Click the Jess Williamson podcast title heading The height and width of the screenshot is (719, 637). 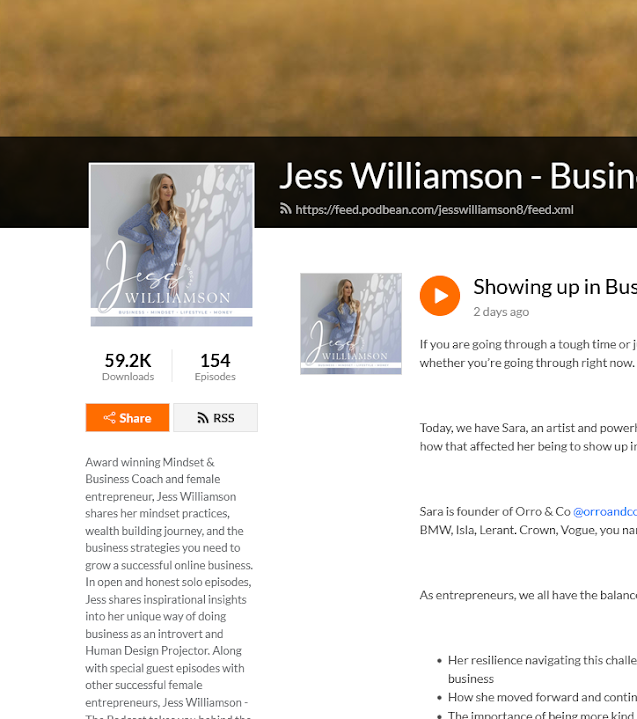[x=458, y=176]
